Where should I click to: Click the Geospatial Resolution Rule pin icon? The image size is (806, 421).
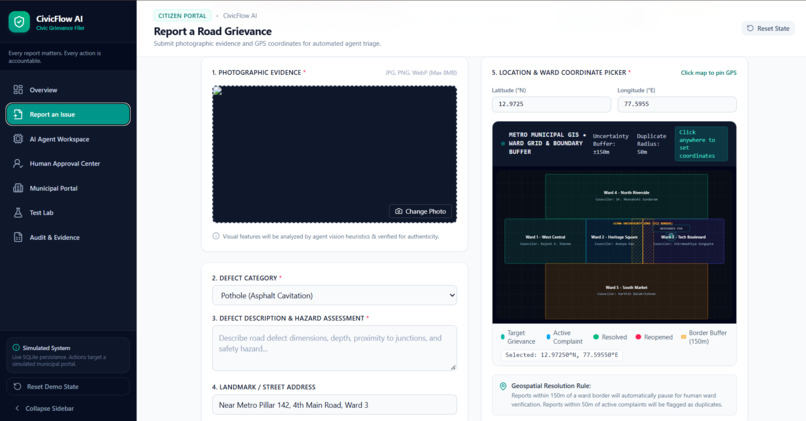coord(503,386)
